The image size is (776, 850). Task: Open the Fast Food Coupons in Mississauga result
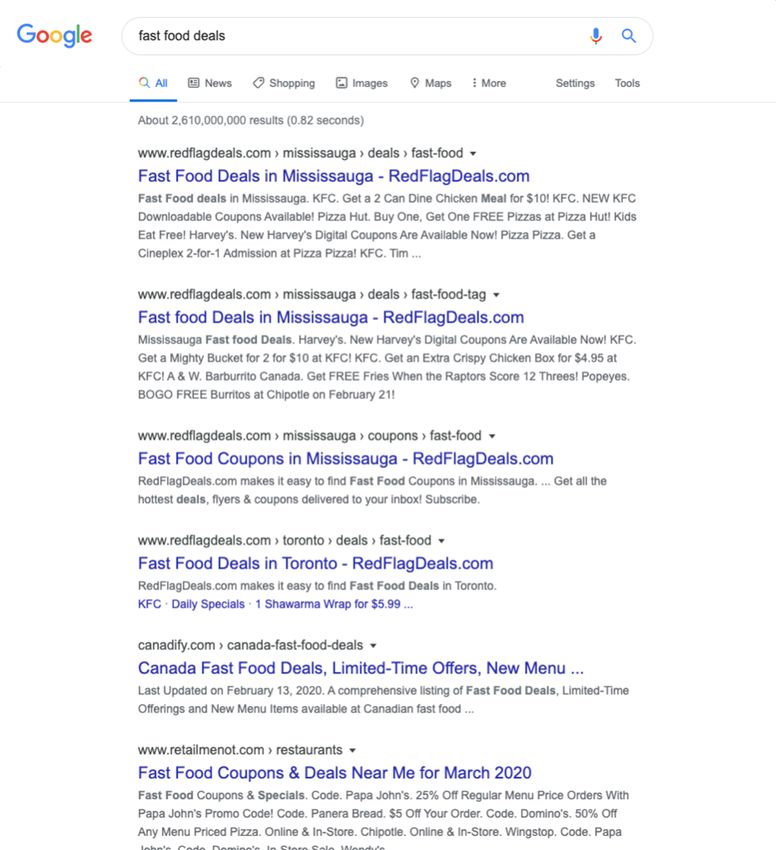pos(345,459)
